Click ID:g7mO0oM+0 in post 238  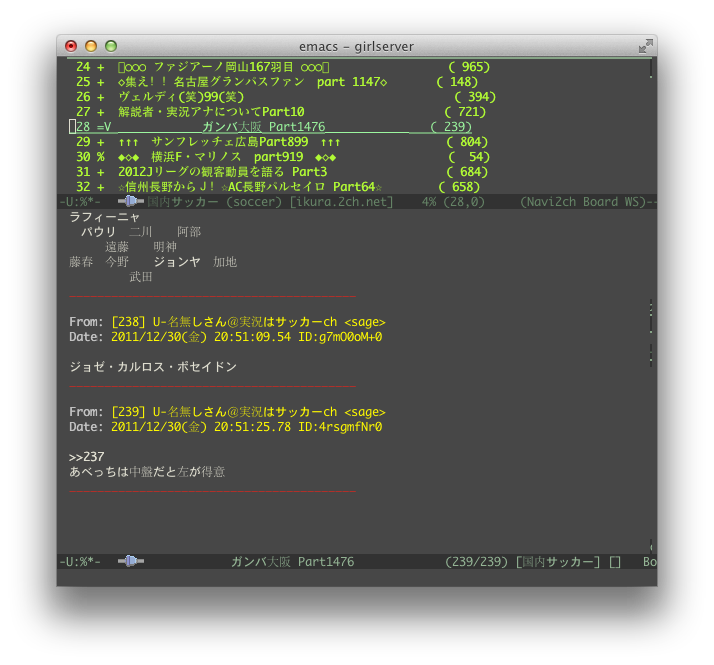click(x=340, y=337)
